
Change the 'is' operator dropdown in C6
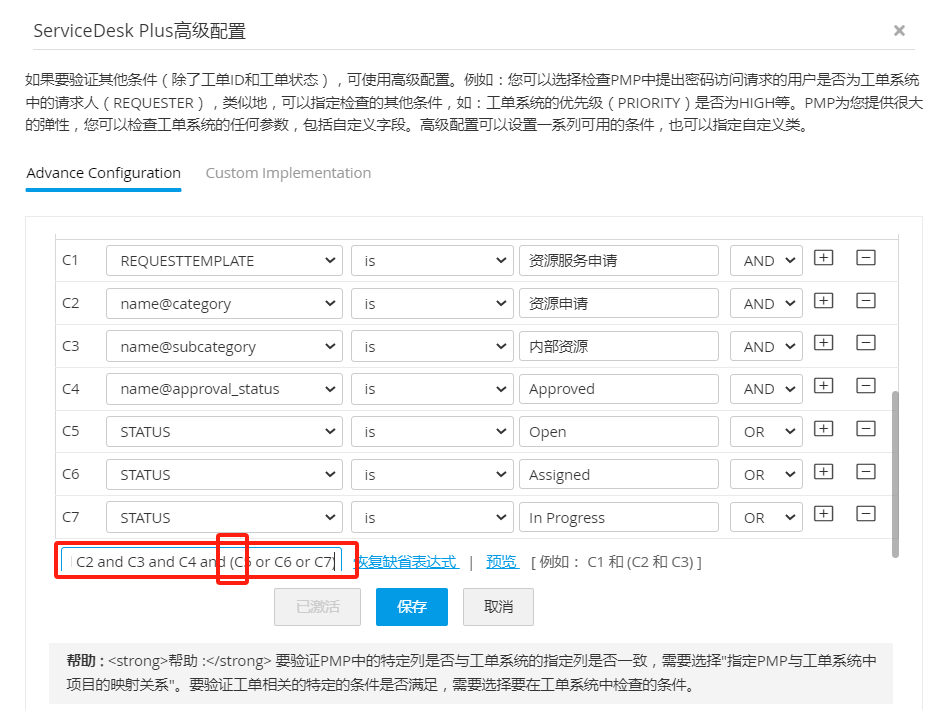432,474
